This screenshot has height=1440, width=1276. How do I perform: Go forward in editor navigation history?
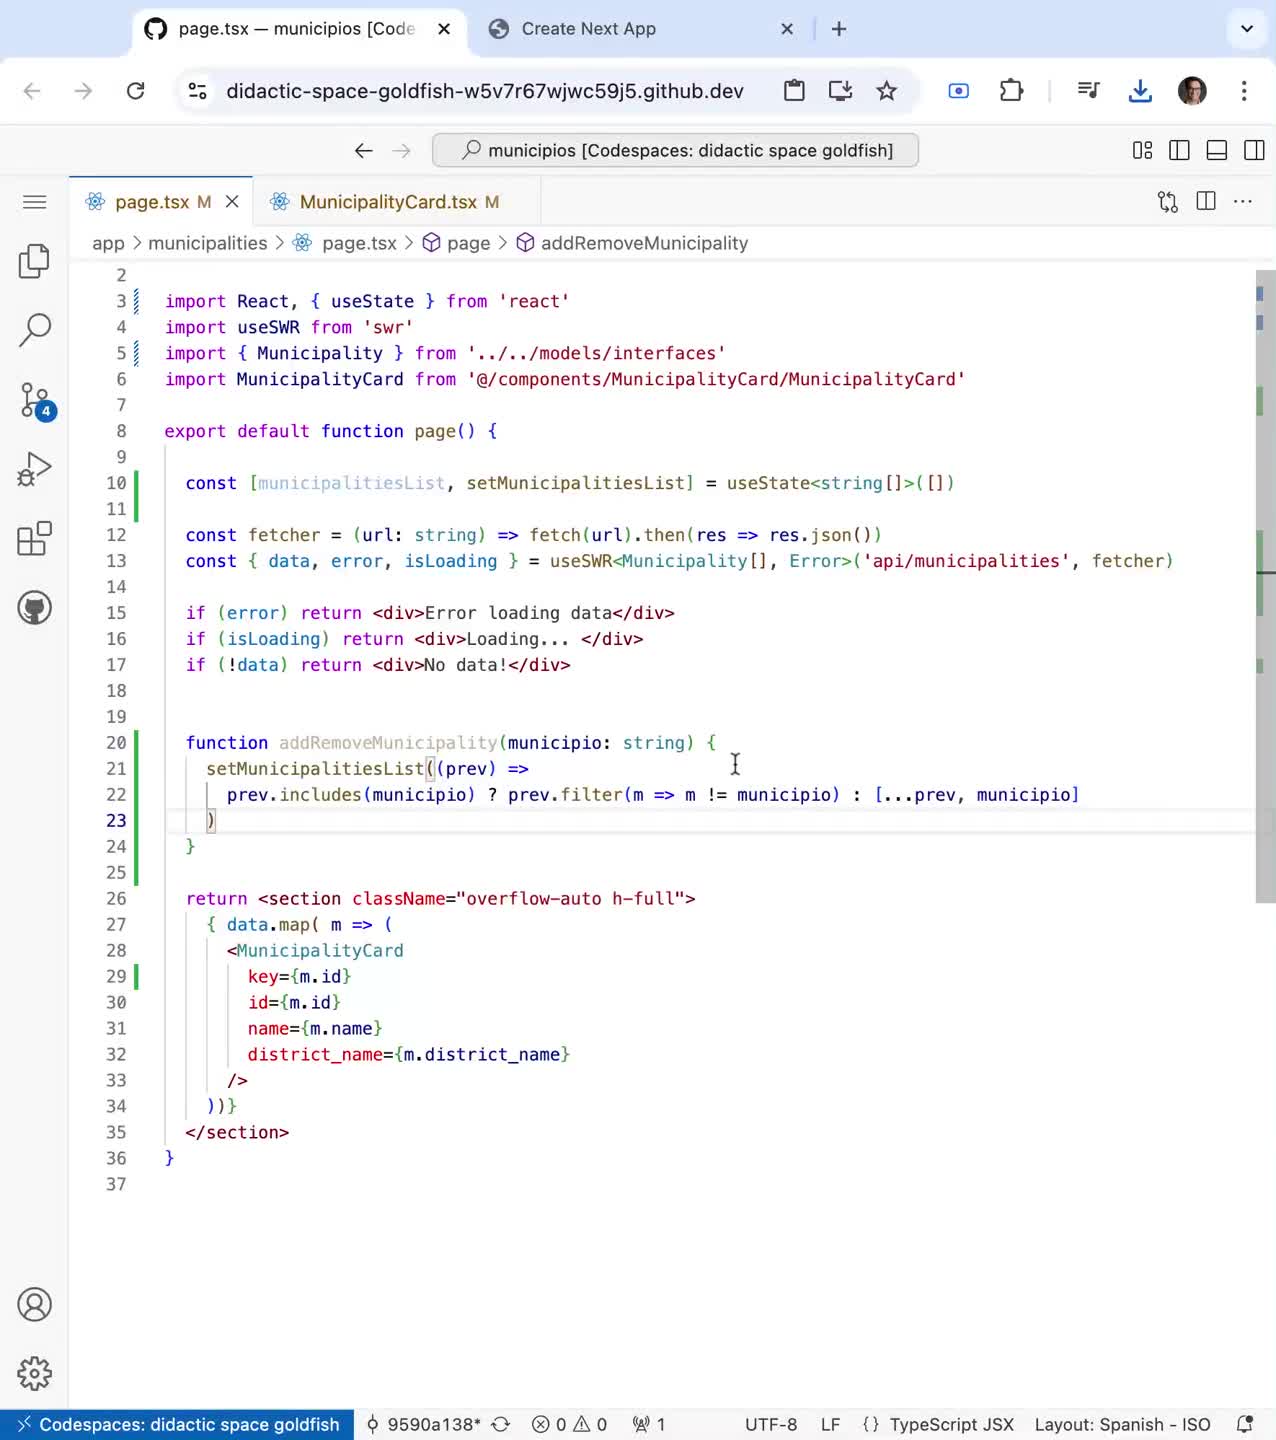(402, 150)
